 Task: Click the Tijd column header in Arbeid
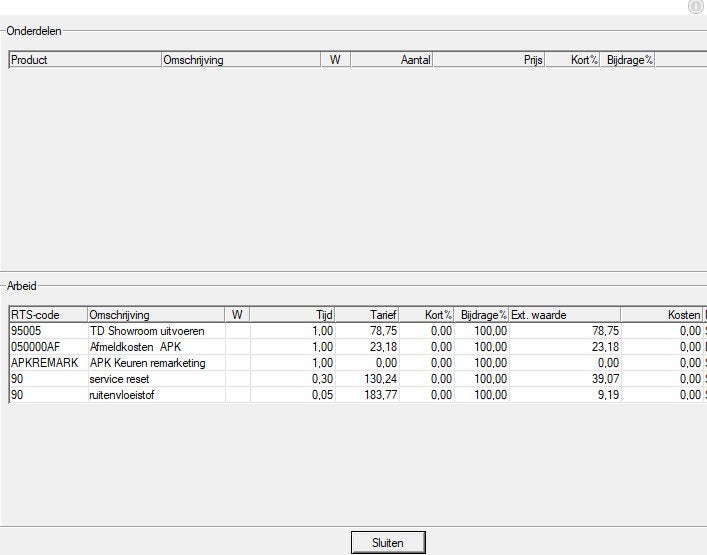point(292,315)
